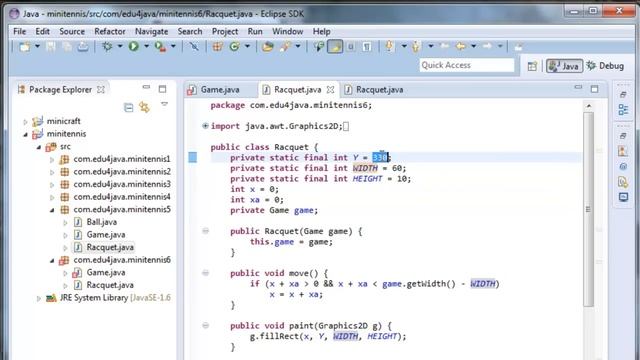Viewport: 640px width, 360px height.
Task: Switch to the Game.java editor tab
Action: [x=220, y=90]
